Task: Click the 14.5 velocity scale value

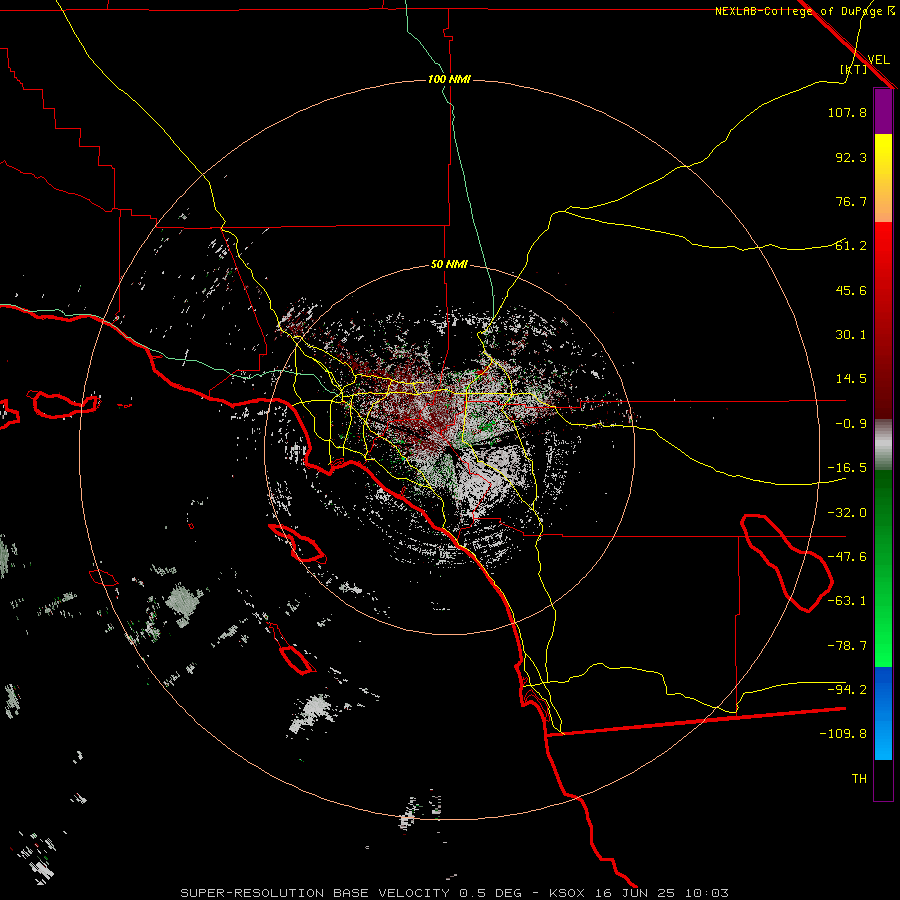Action: click(x=851, y=379)
